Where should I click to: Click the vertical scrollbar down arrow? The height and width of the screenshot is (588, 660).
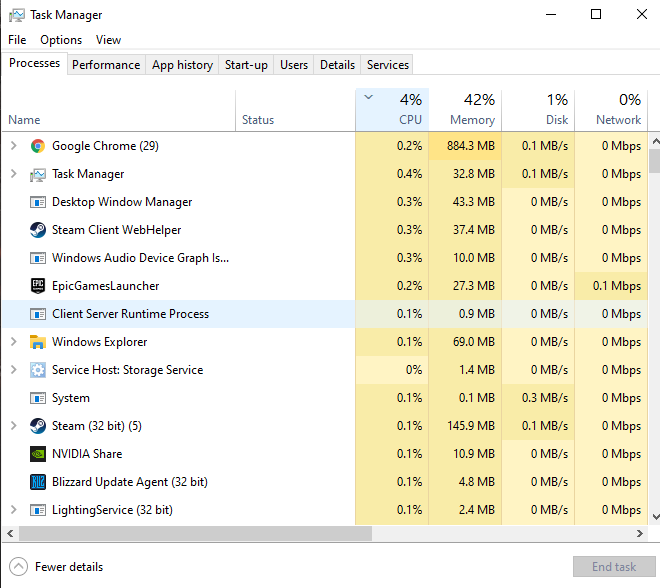pyautogui.click(x=655, y=517)
